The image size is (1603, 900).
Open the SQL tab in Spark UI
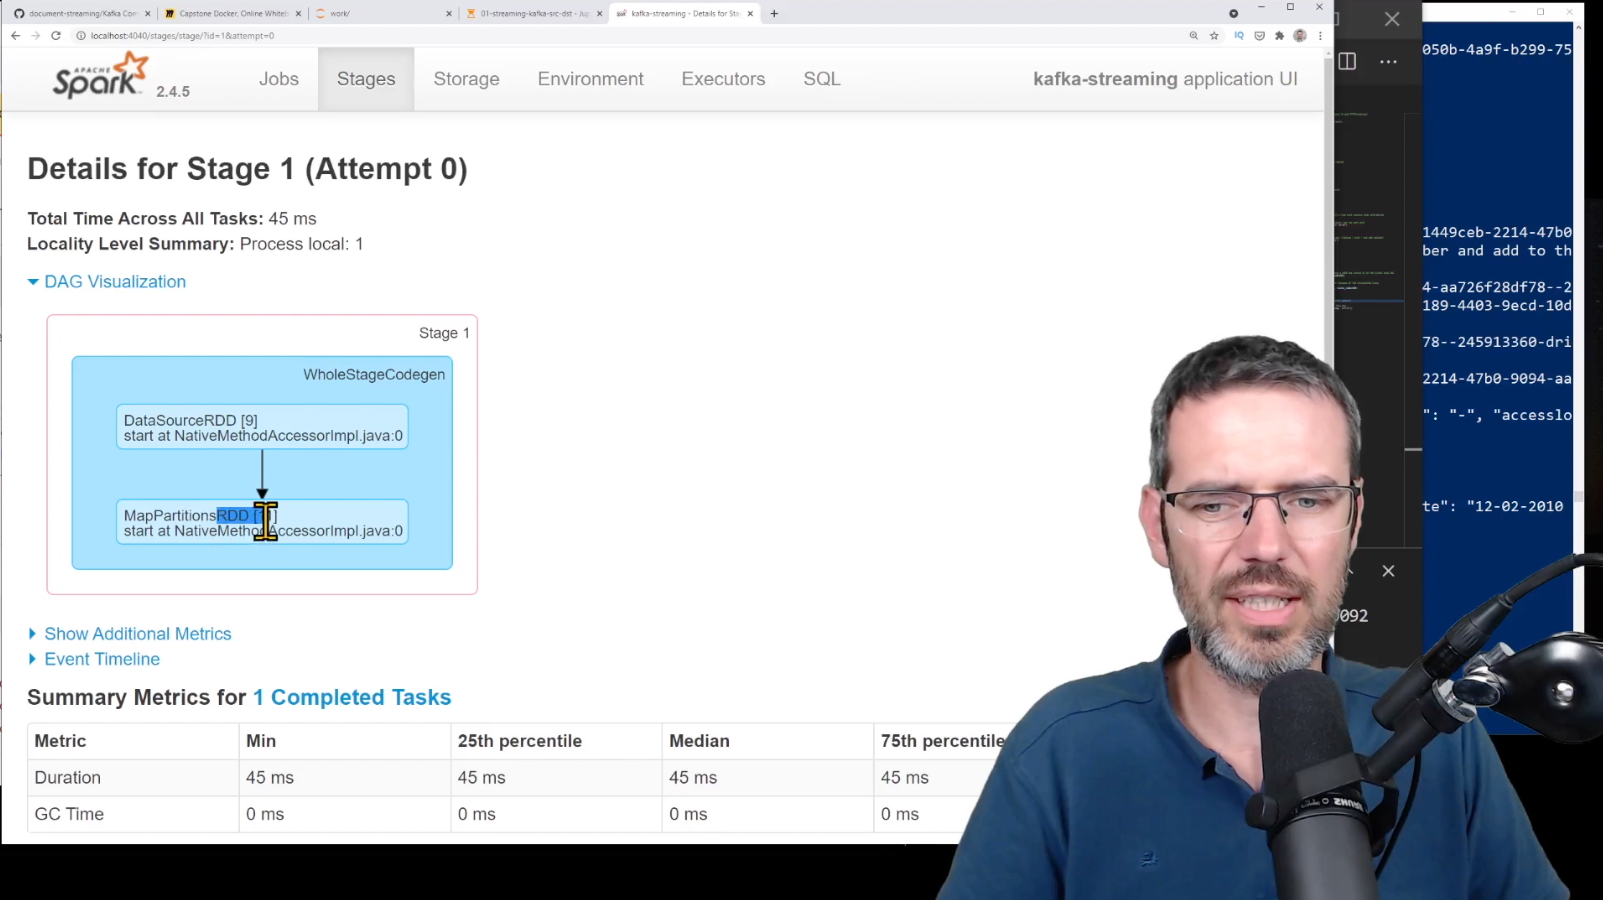[822, 79]
